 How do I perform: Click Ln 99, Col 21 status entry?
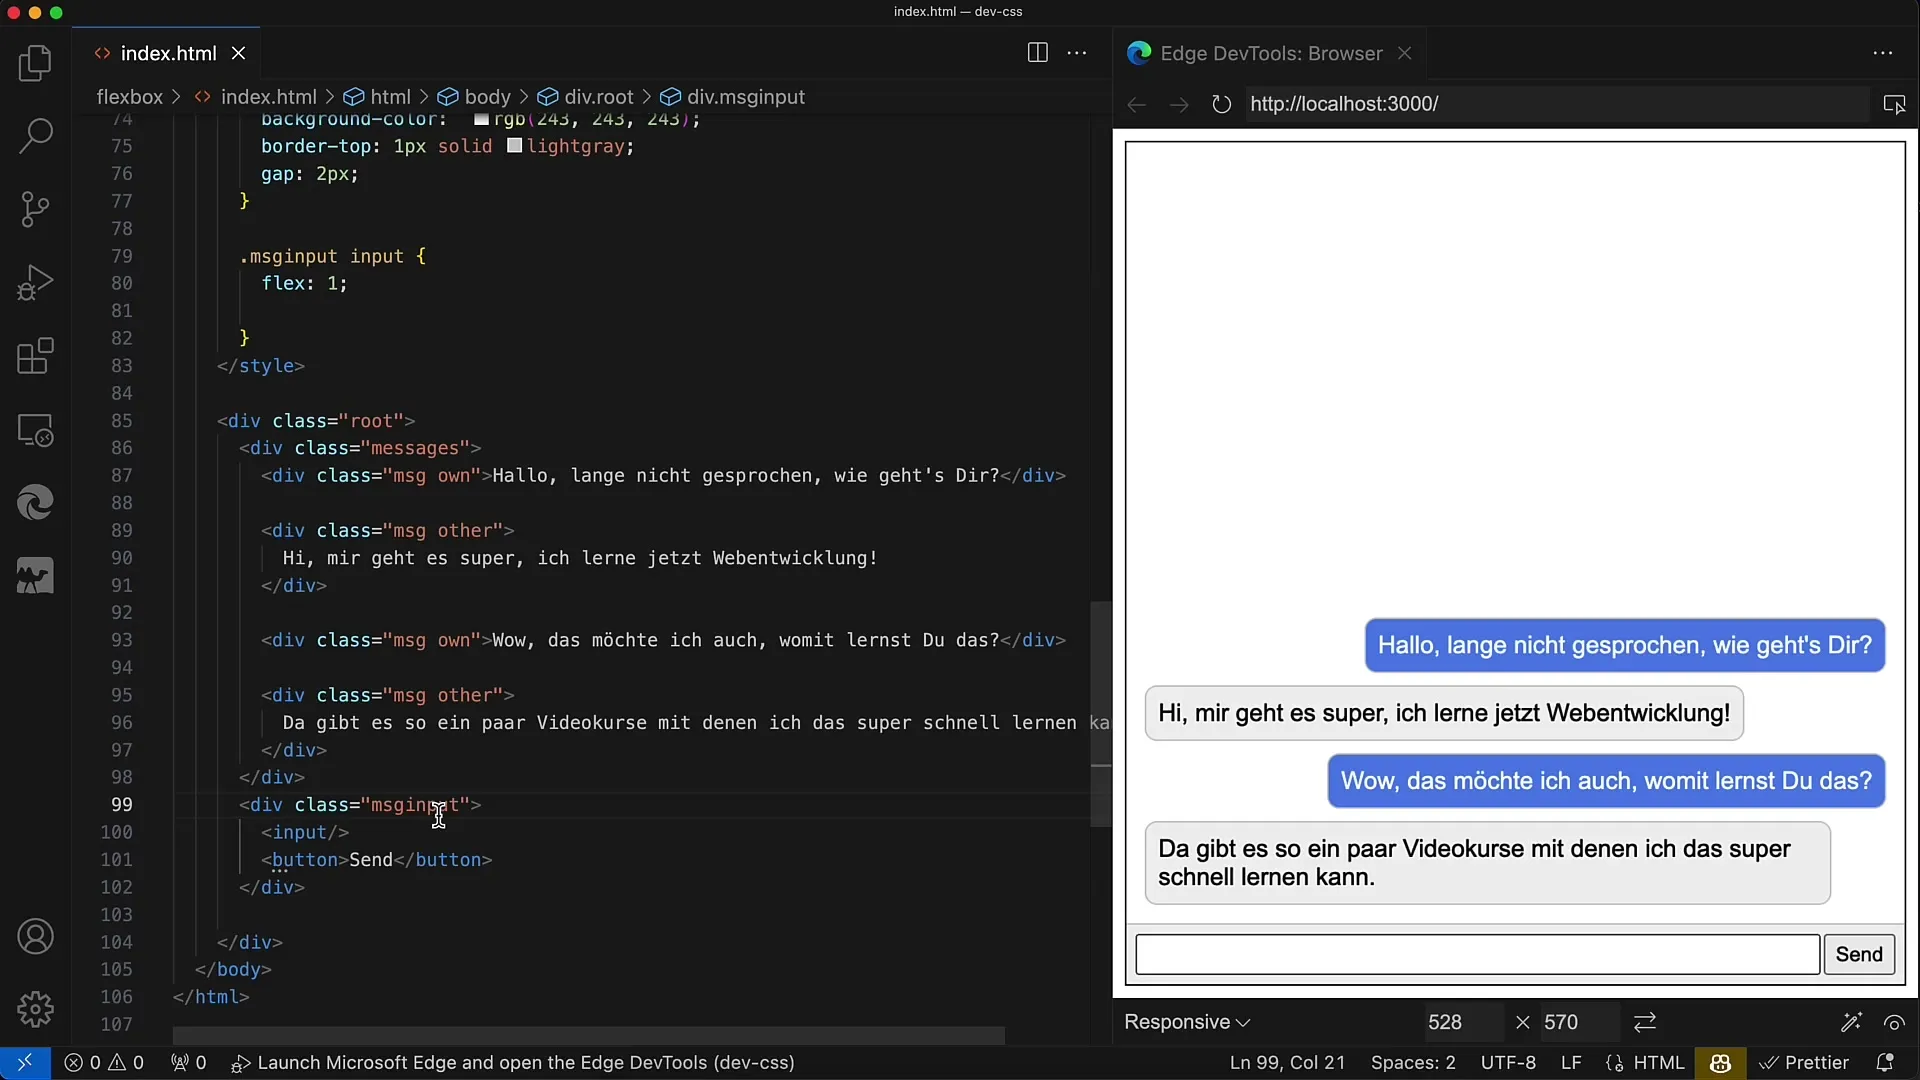[1287, 1063]
